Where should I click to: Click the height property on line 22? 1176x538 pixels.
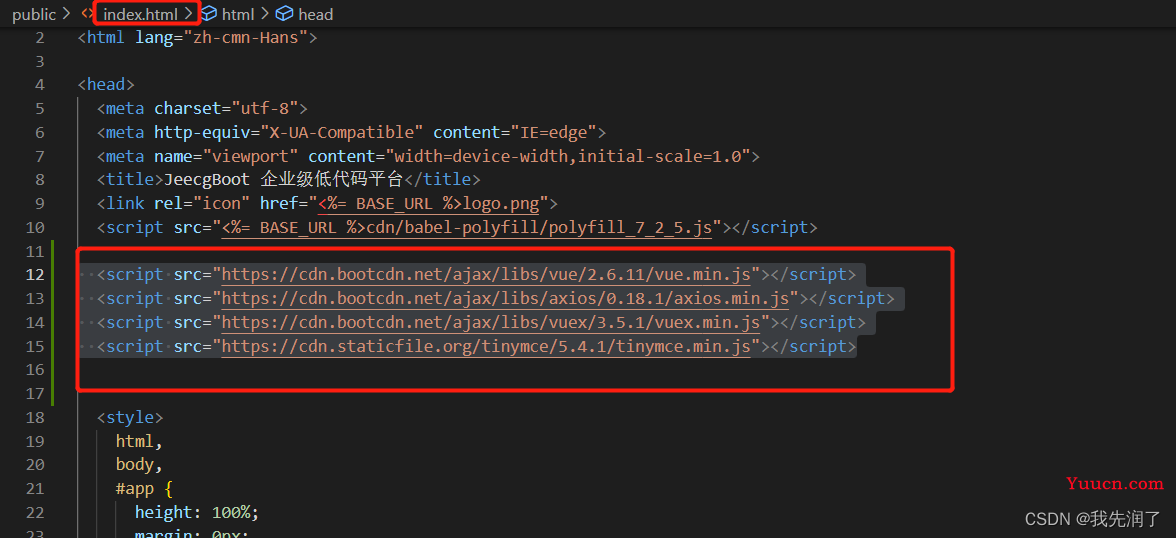tap(164, 513)
